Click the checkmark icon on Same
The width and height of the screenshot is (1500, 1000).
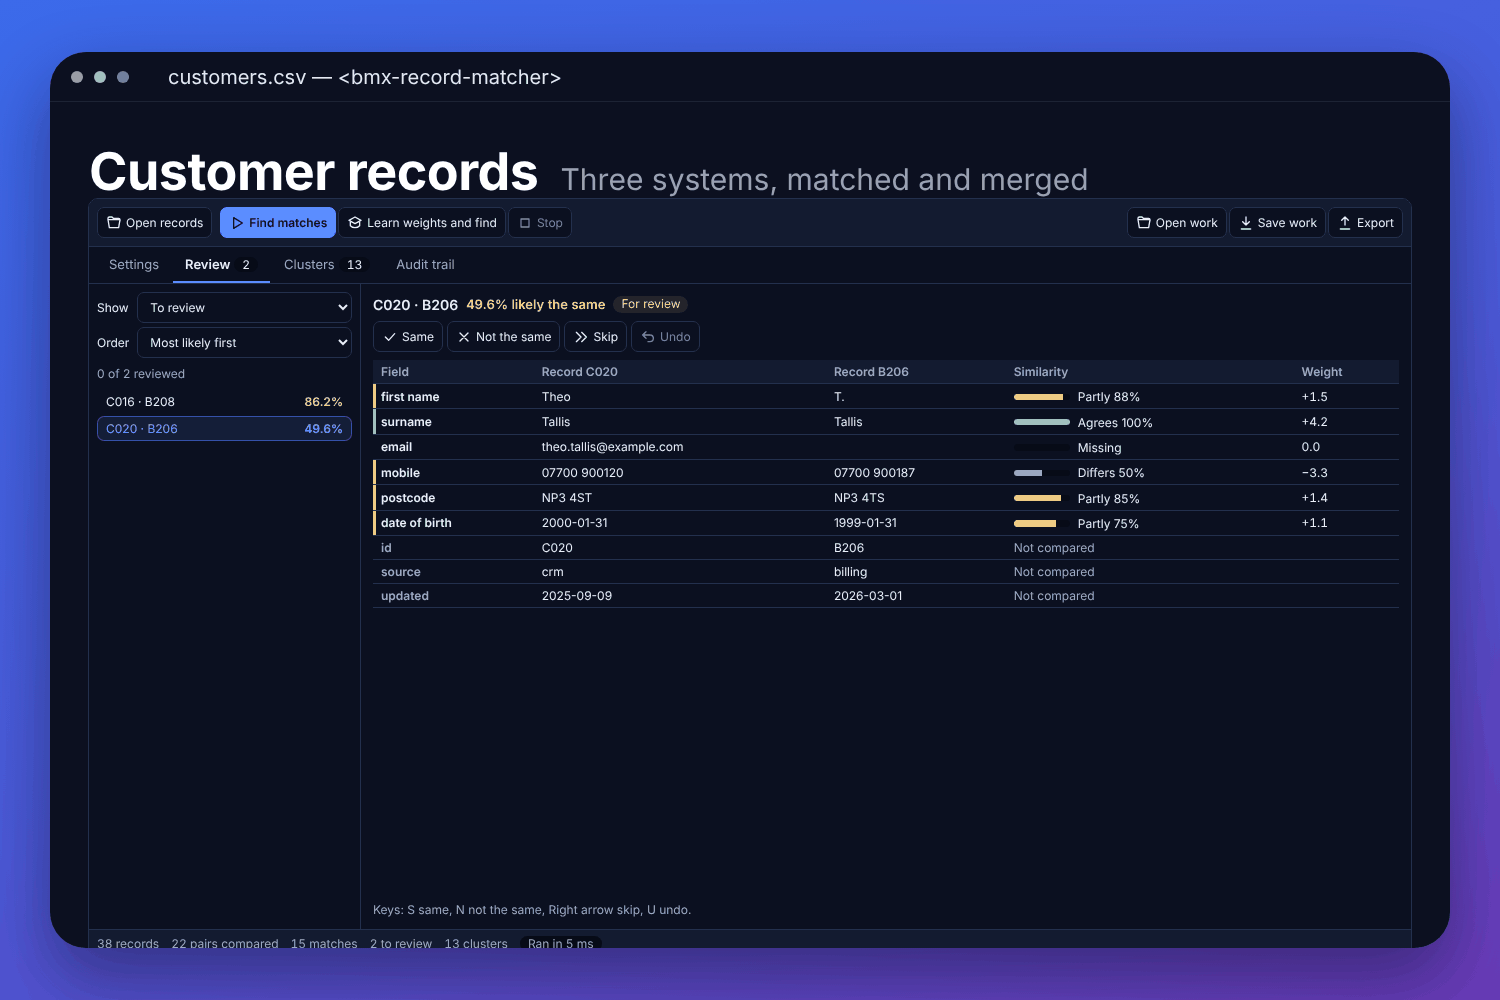coord(390,337)
